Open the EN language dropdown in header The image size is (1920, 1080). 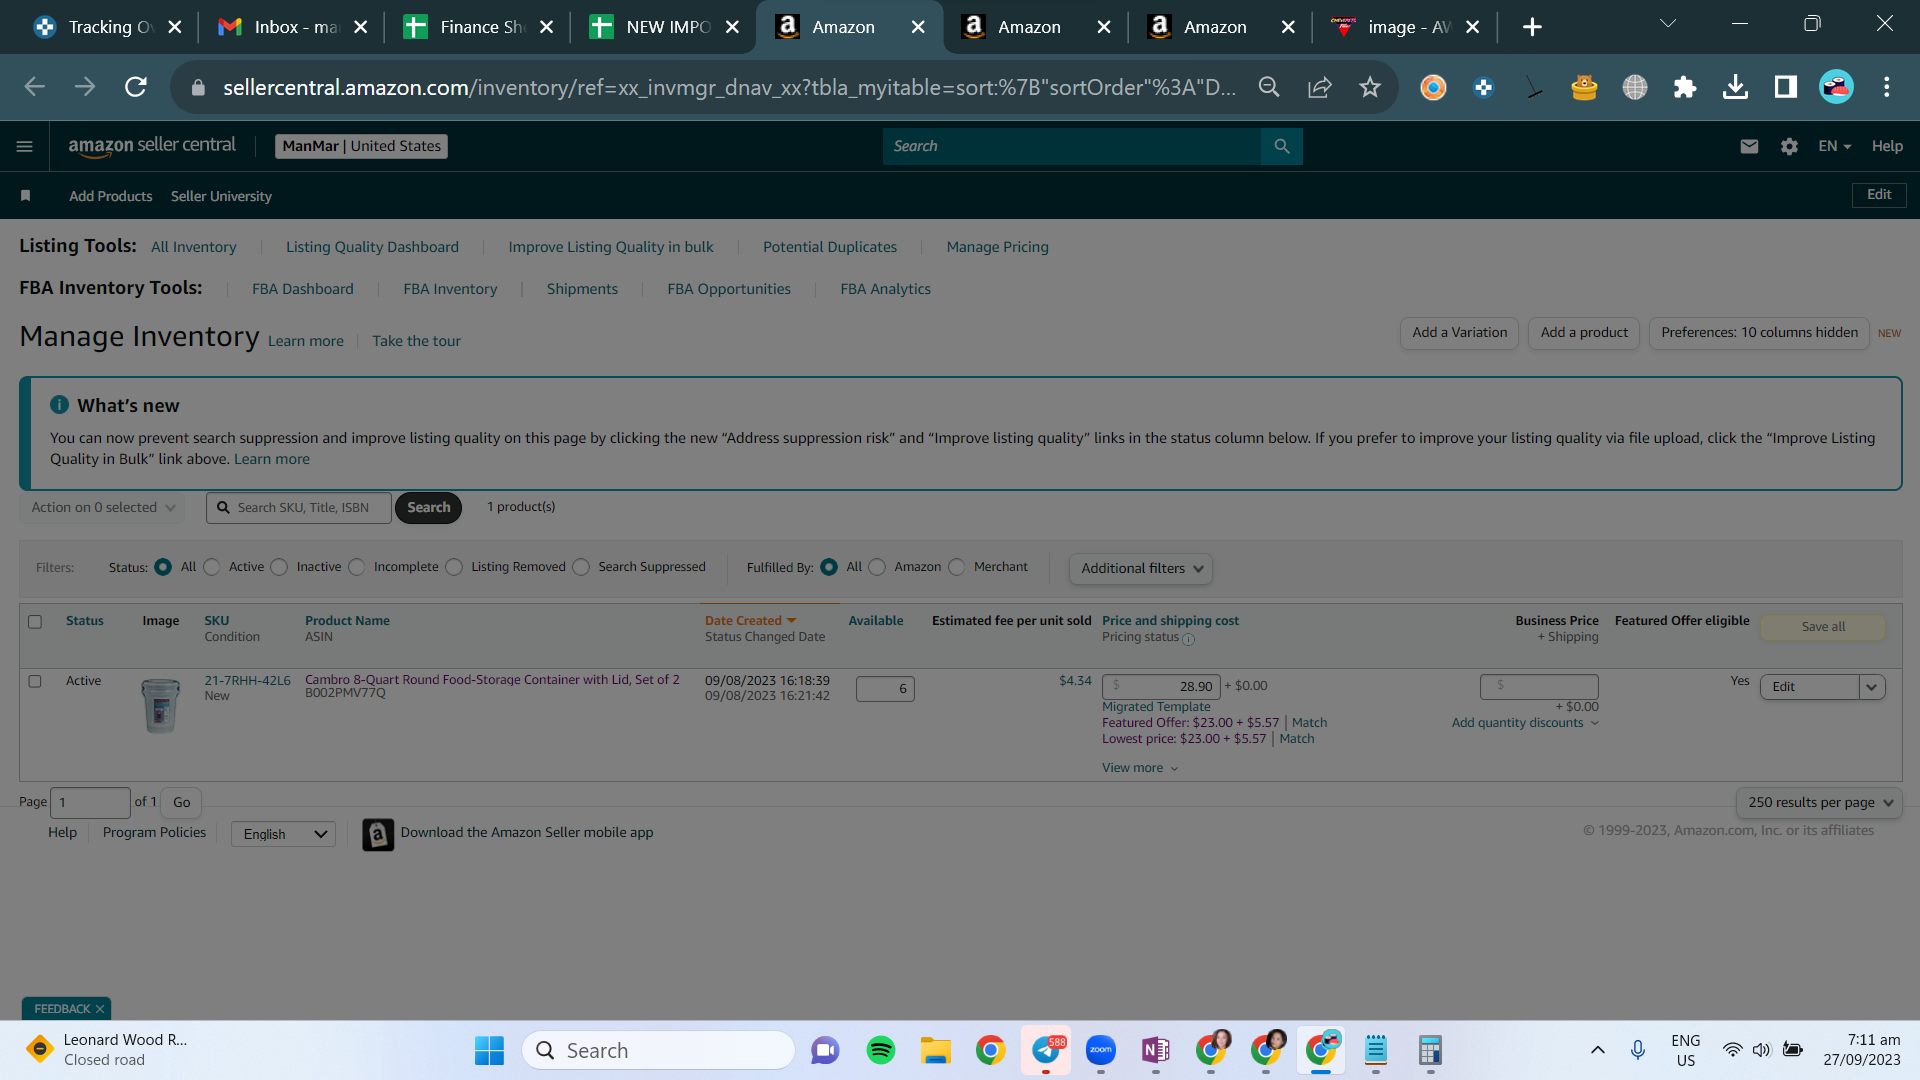(1834, 146)
